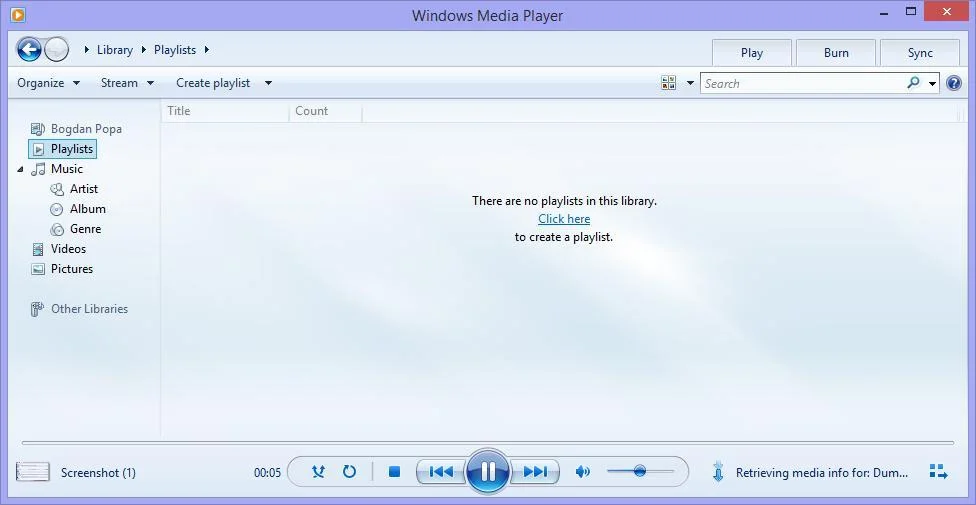This screenshot has height=505, width=976.
Task: Select Bogdan Popa library in the sidebar
Action: point(86,129)
